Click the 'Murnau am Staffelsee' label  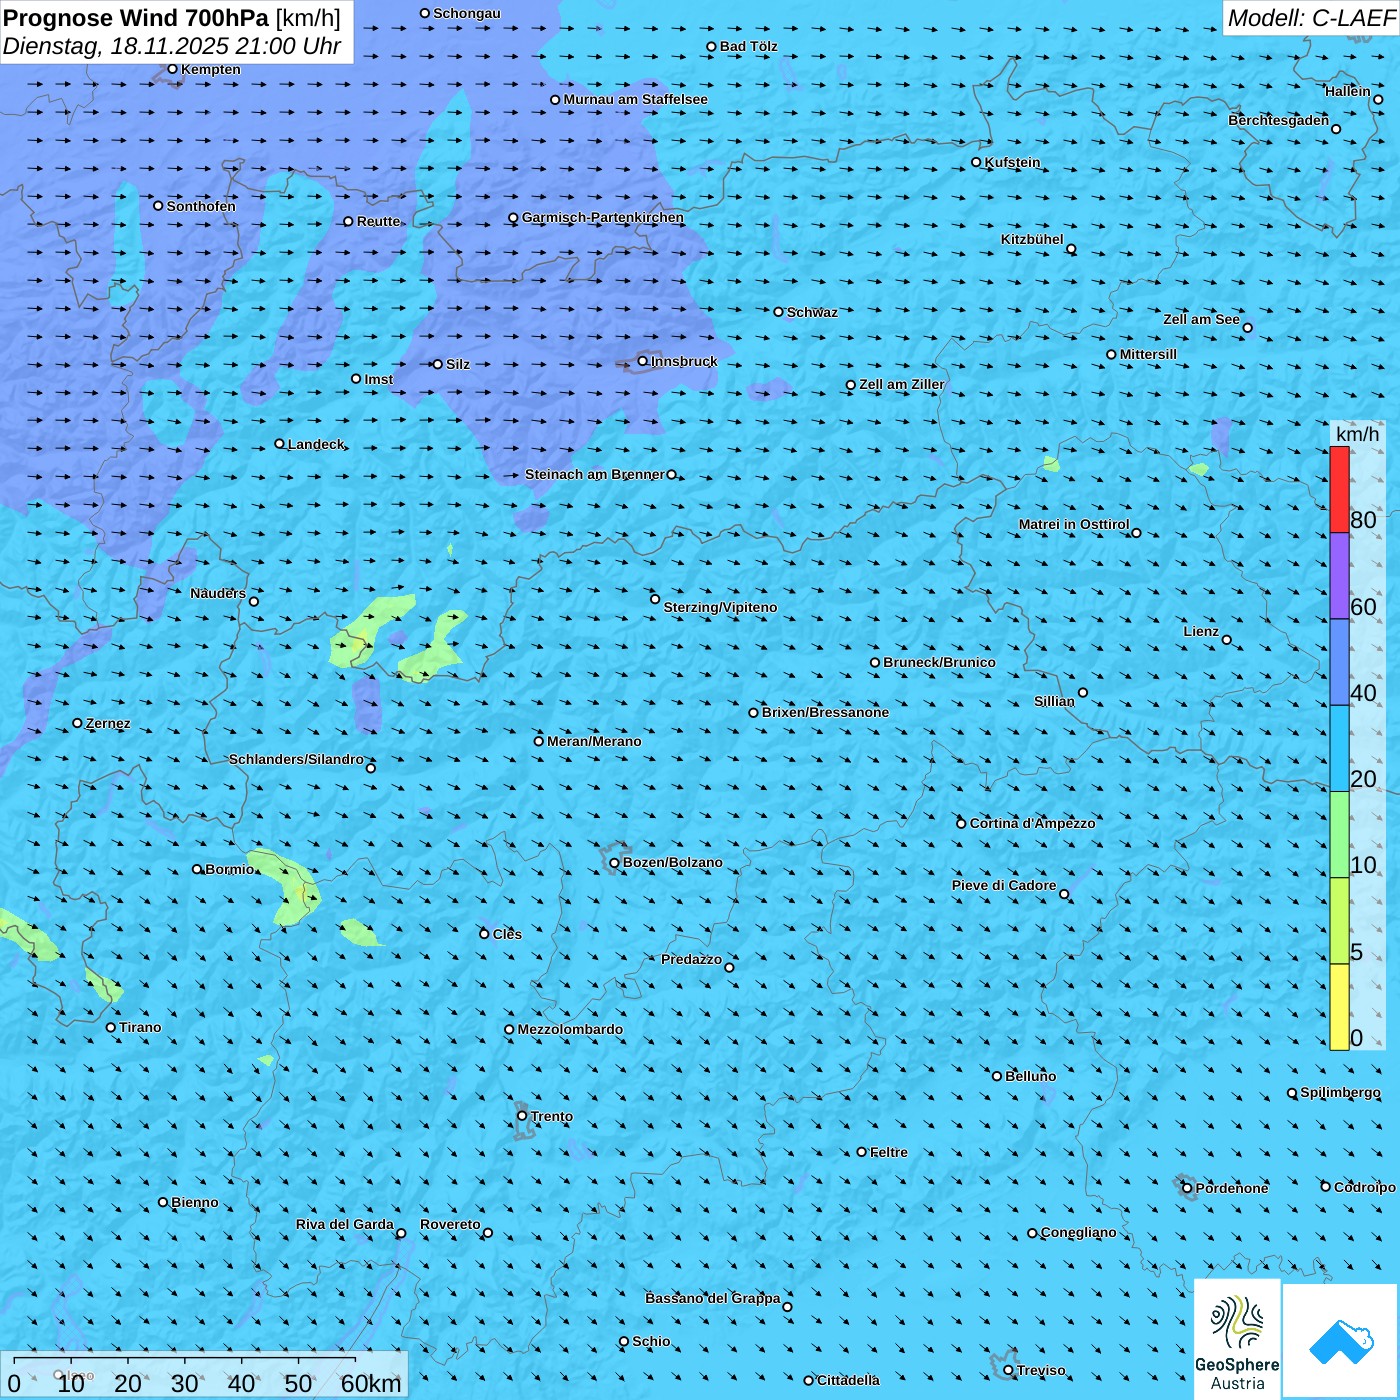(x=635, y=99)
